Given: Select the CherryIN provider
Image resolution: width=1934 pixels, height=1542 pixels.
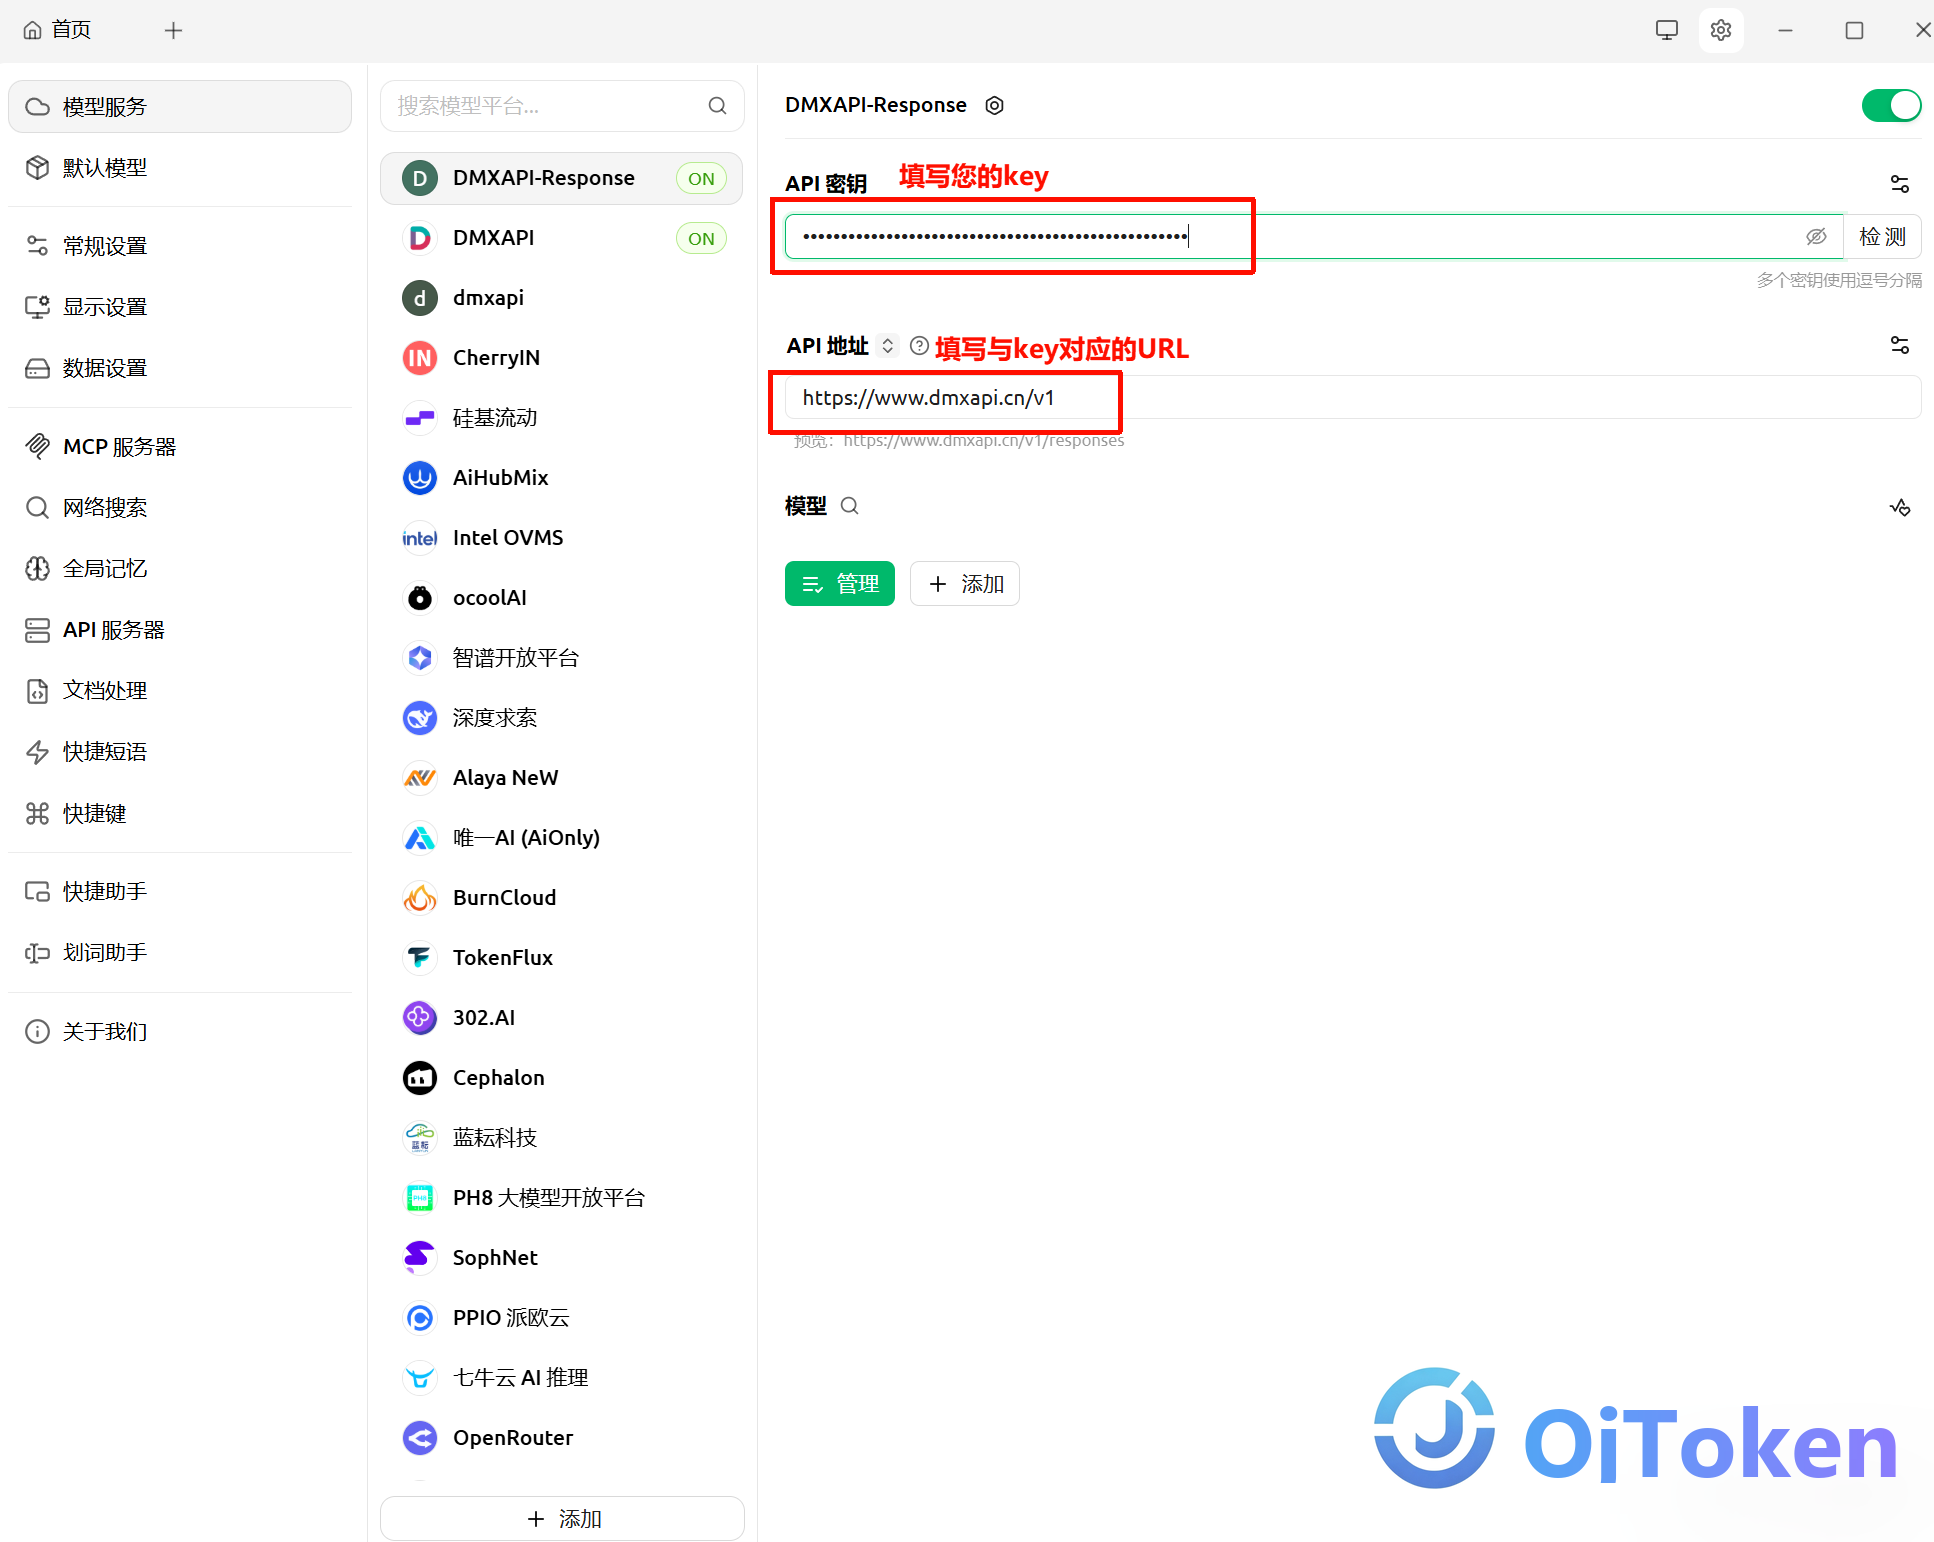Looking at the screenshot, I should [x=562, y=358].
